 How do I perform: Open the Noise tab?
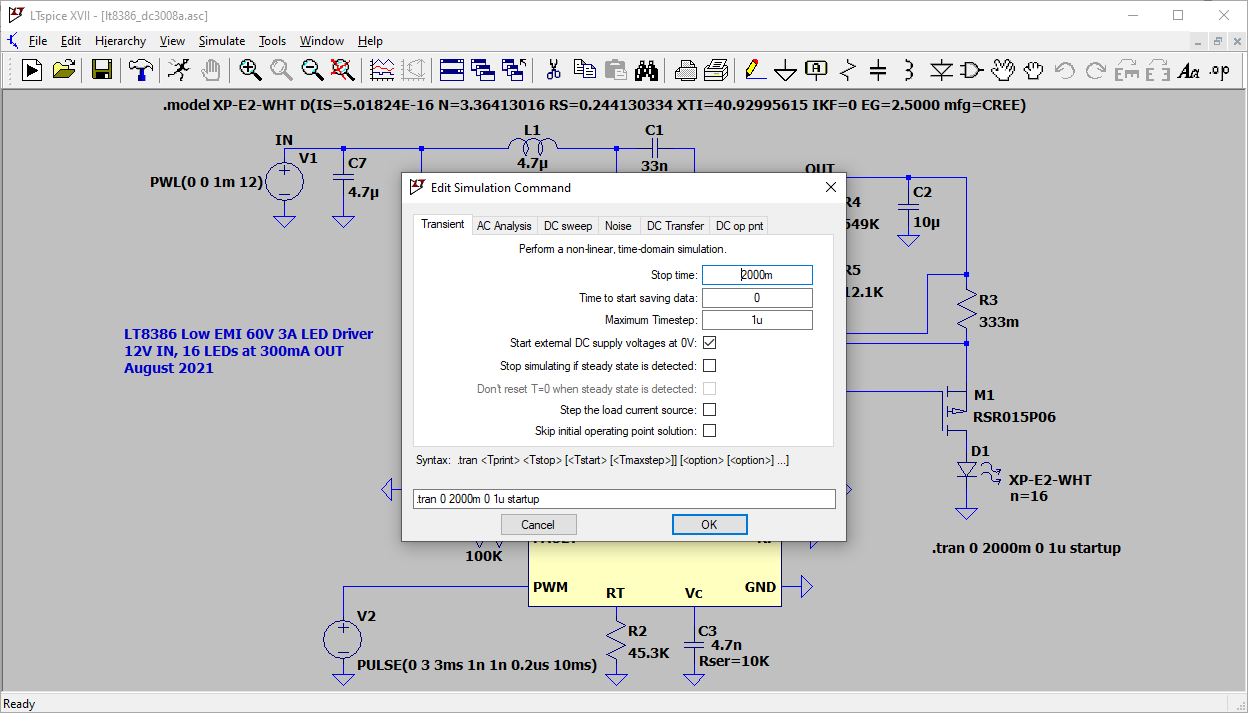[618, 226]
